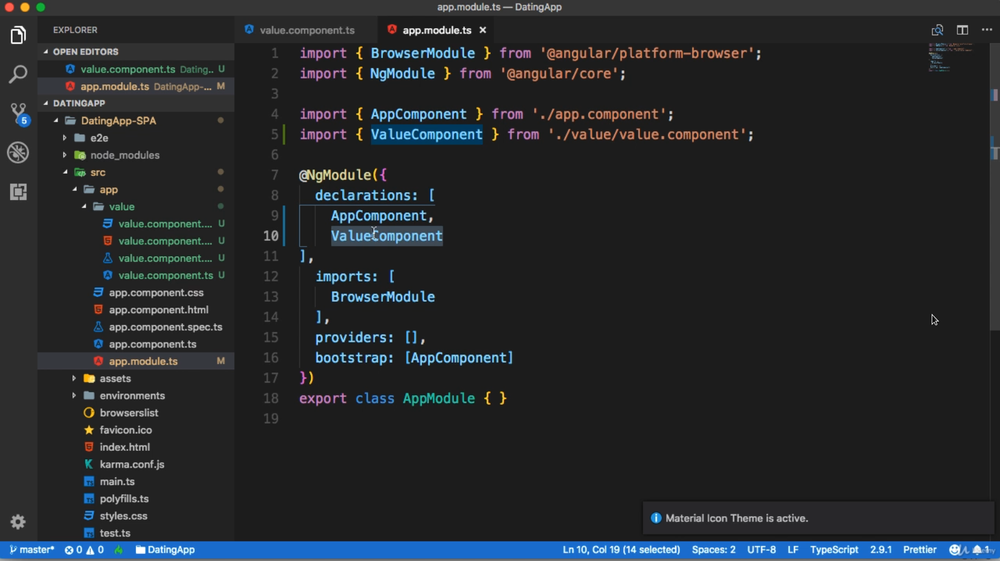Open the Explorer view in activity bar
The width and height of the screenshot is (1000, 561).
(x=18, y=35)
